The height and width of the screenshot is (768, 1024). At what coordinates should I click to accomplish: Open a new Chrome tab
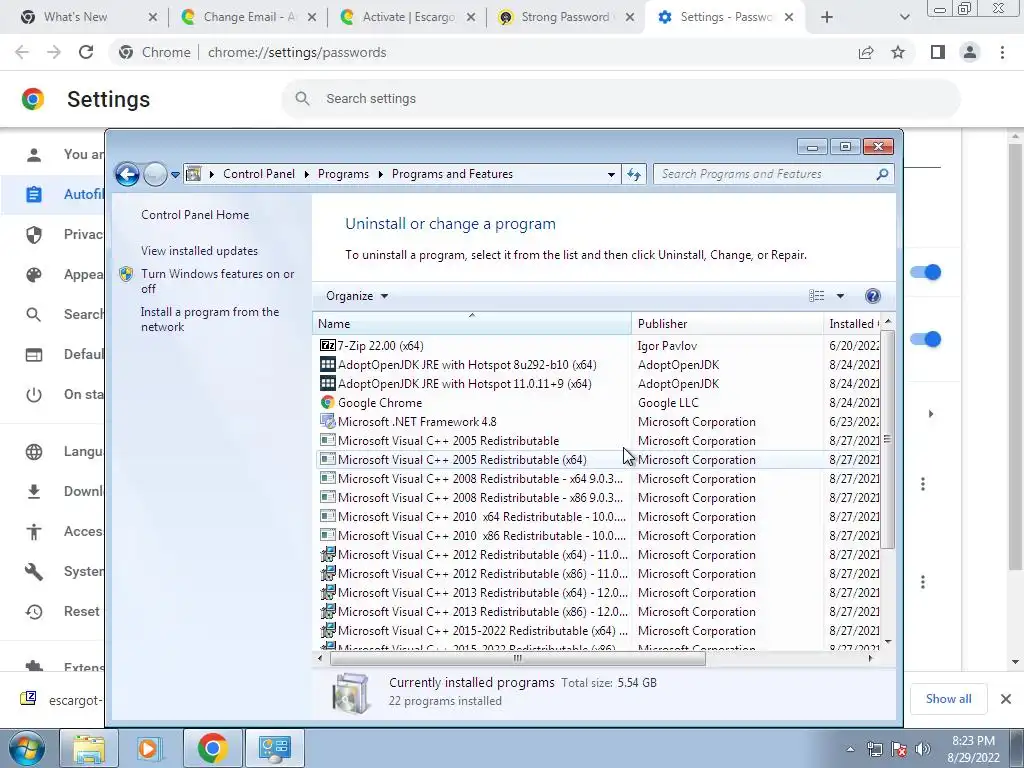click(827, 18)
